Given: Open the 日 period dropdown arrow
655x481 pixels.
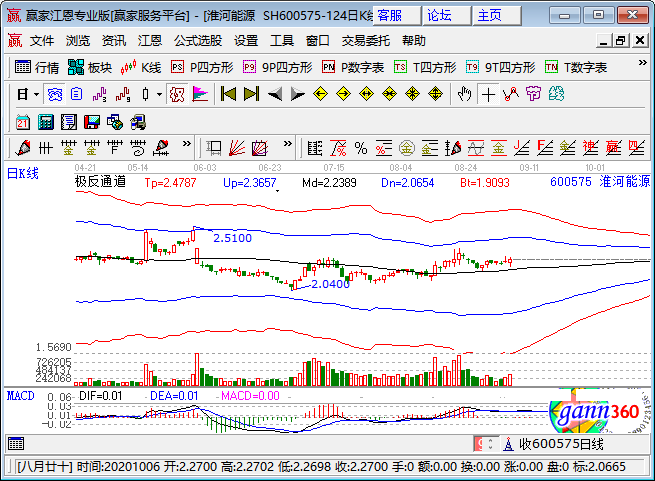Looking at the screenshot, I should [36, 94].
